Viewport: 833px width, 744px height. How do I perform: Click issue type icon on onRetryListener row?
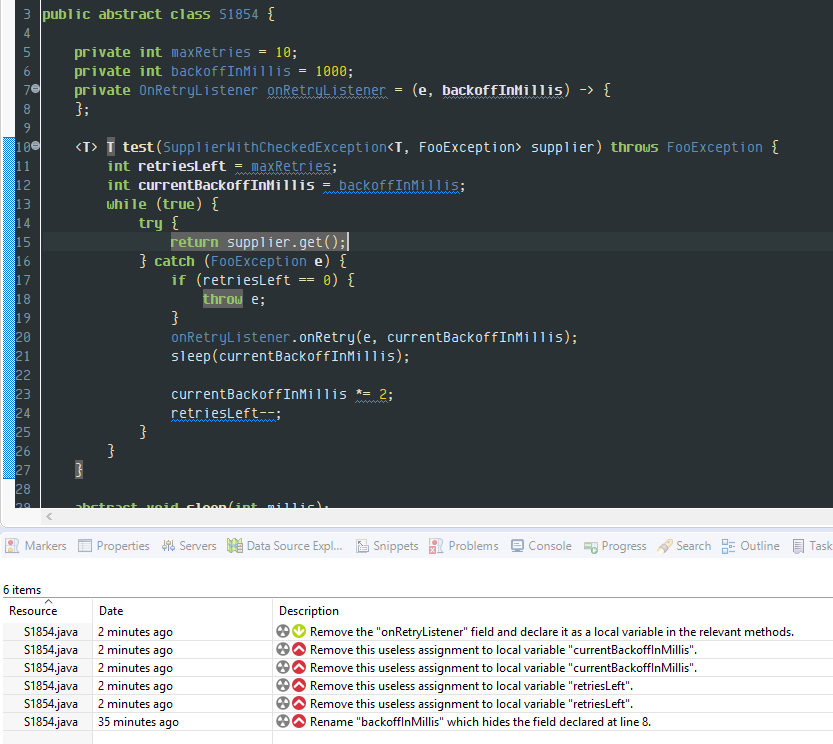click(283, 631)
